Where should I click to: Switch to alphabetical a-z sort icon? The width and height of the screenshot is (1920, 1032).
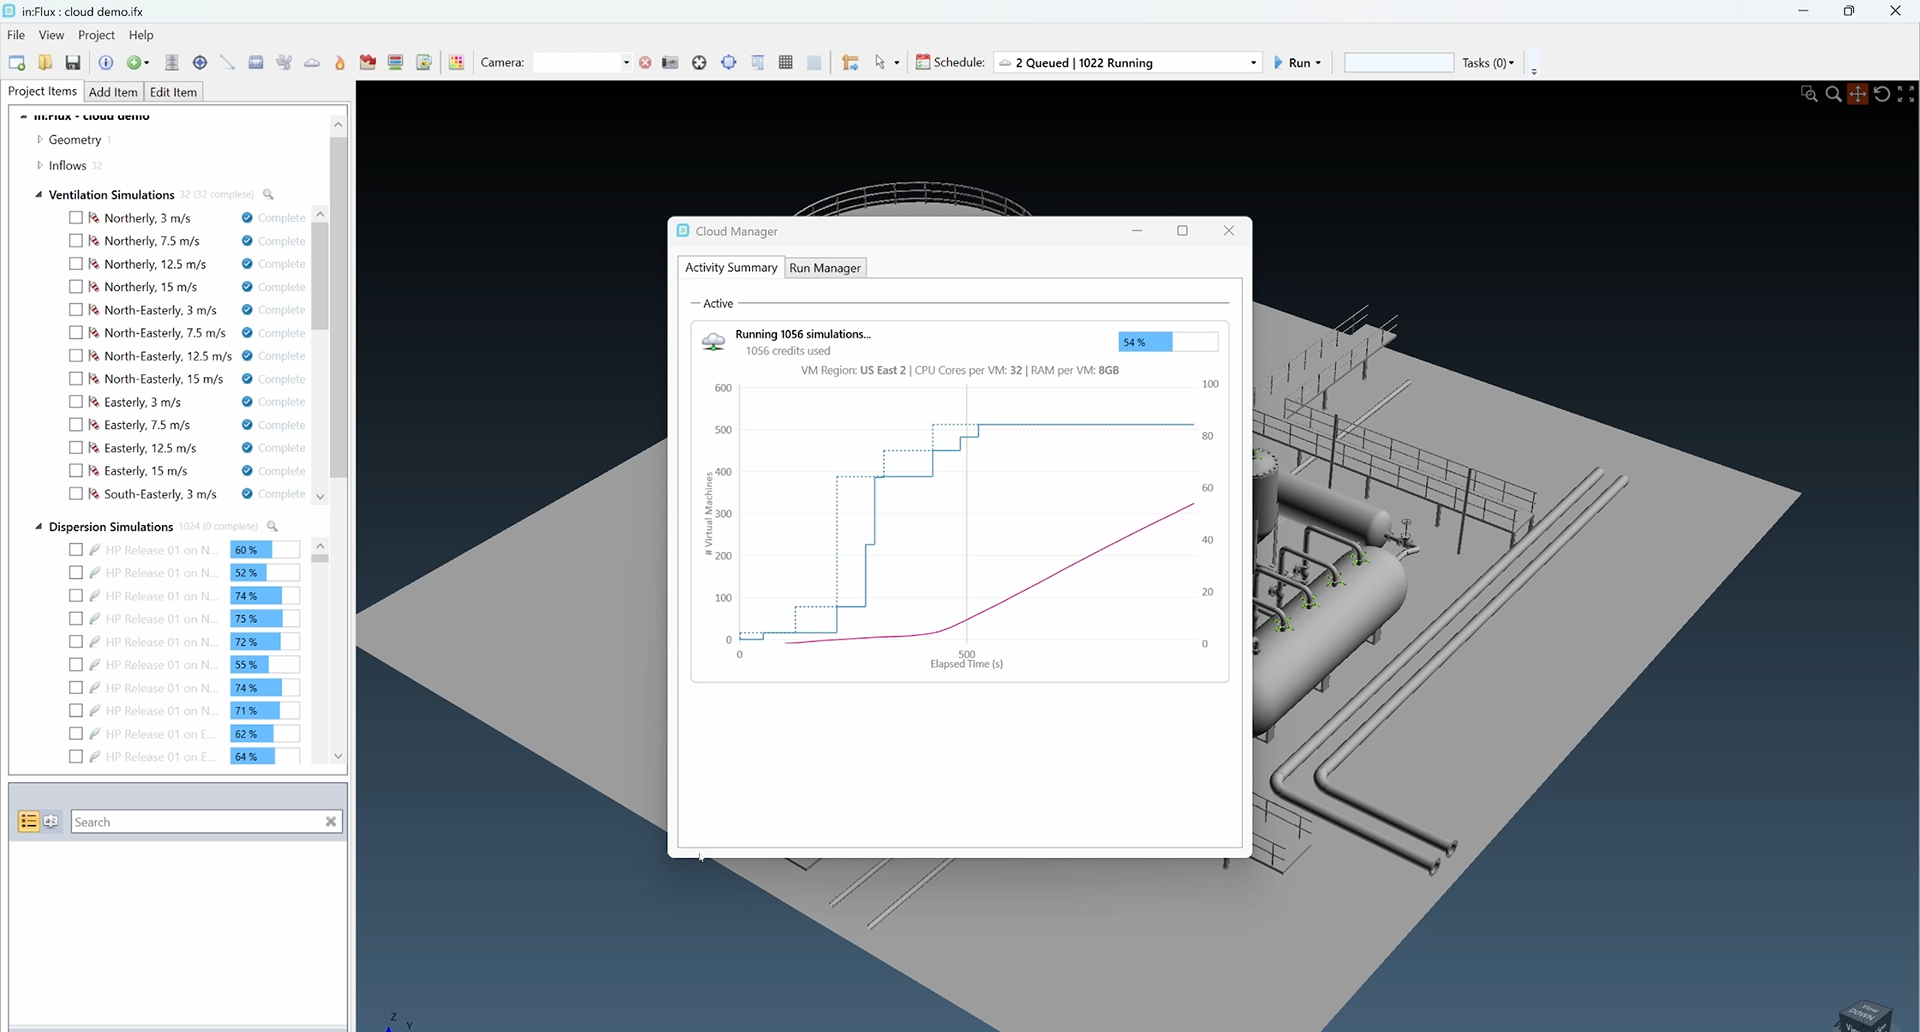pyautogui.click(x=51, y=822)
